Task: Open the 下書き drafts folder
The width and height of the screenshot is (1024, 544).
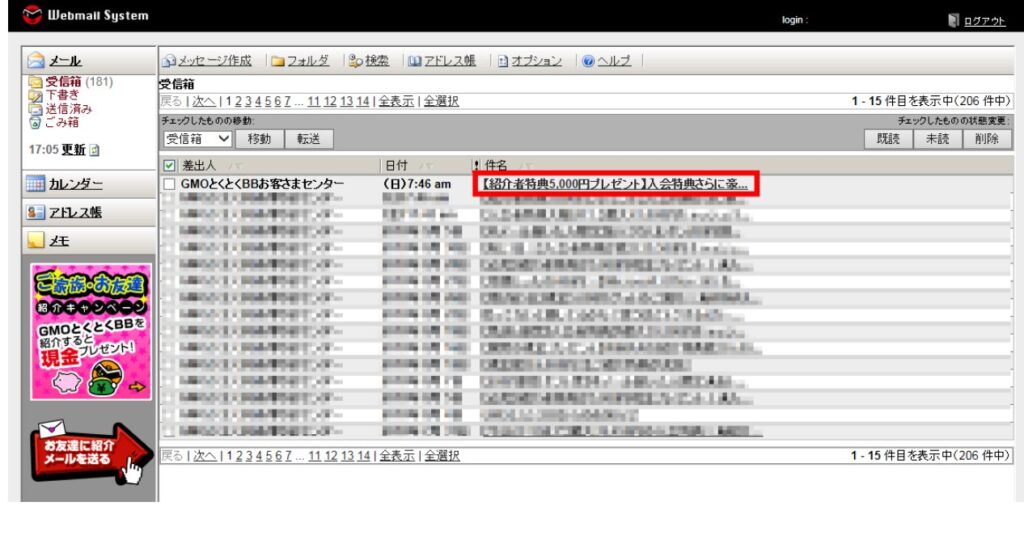Action: point(62,95)
